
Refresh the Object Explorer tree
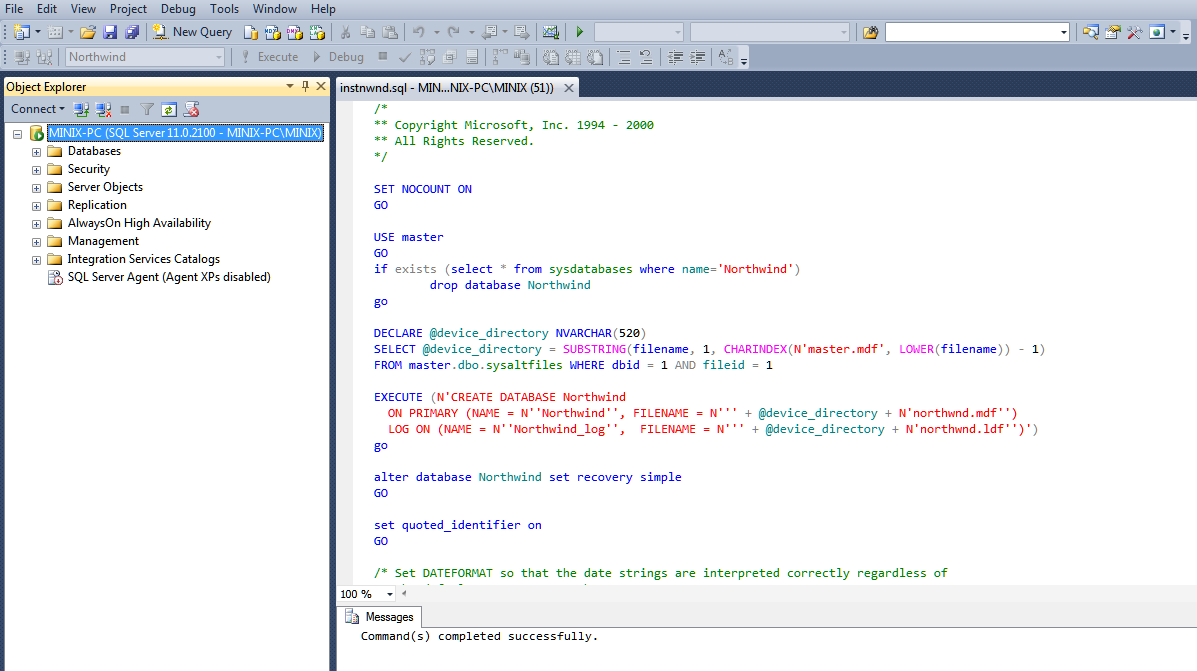click(169, 109)
